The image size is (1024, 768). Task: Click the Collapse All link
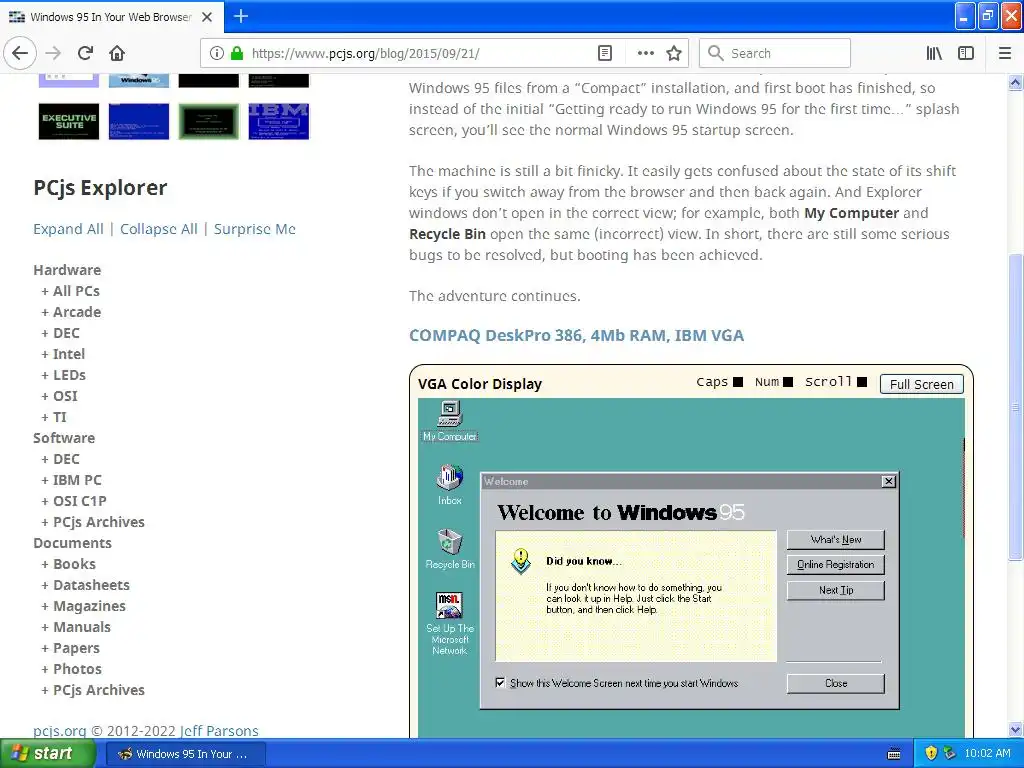(x=159, y=229)
